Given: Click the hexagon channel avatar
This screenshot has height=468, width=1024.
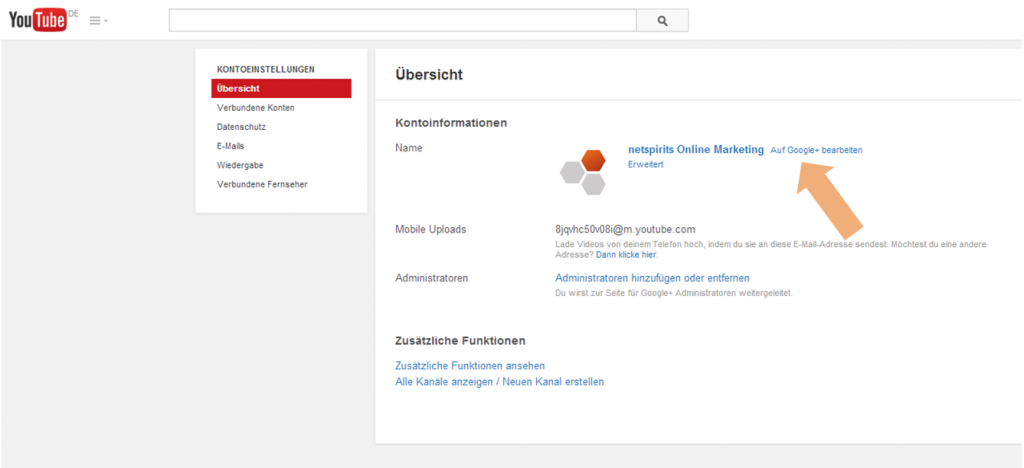Looking at the screenshot, I should pyautogui.click(x=582, y=171).
